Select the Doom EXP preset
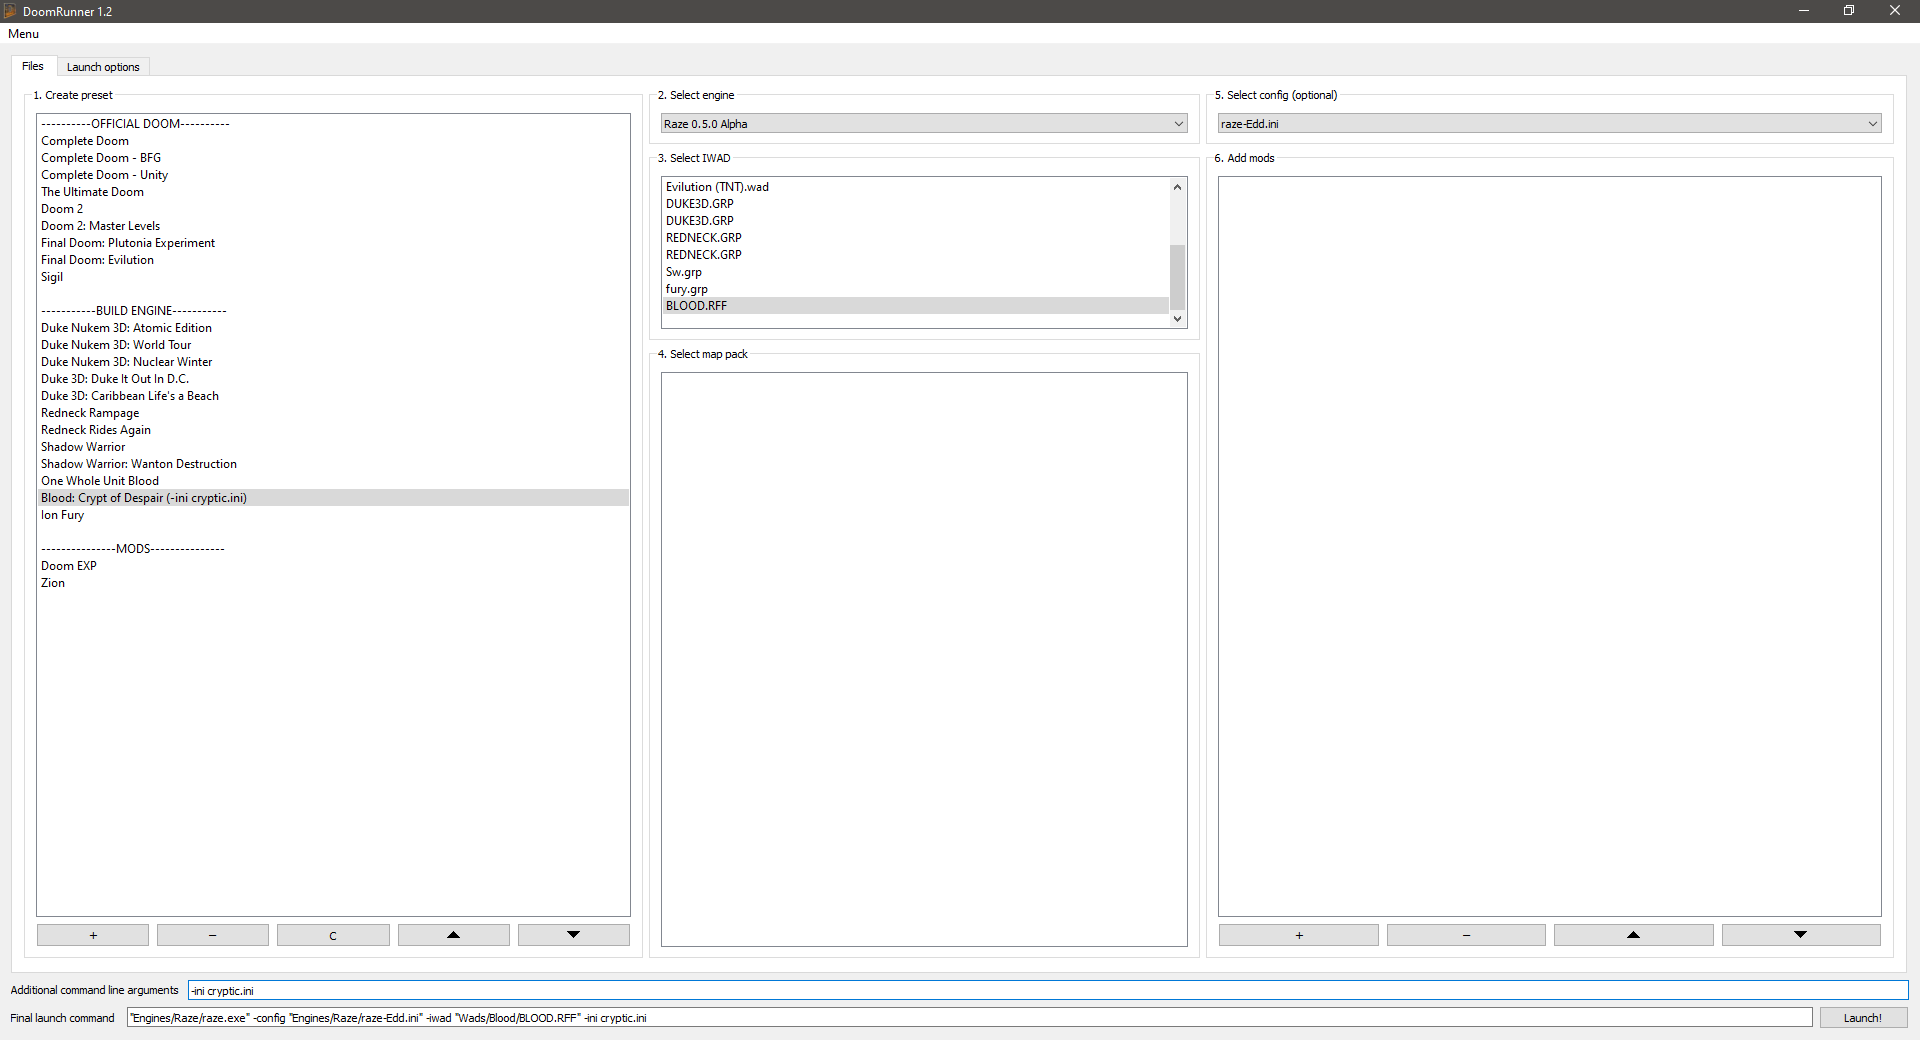This screenshot has height=1040, width=1920. click(333, 566)
